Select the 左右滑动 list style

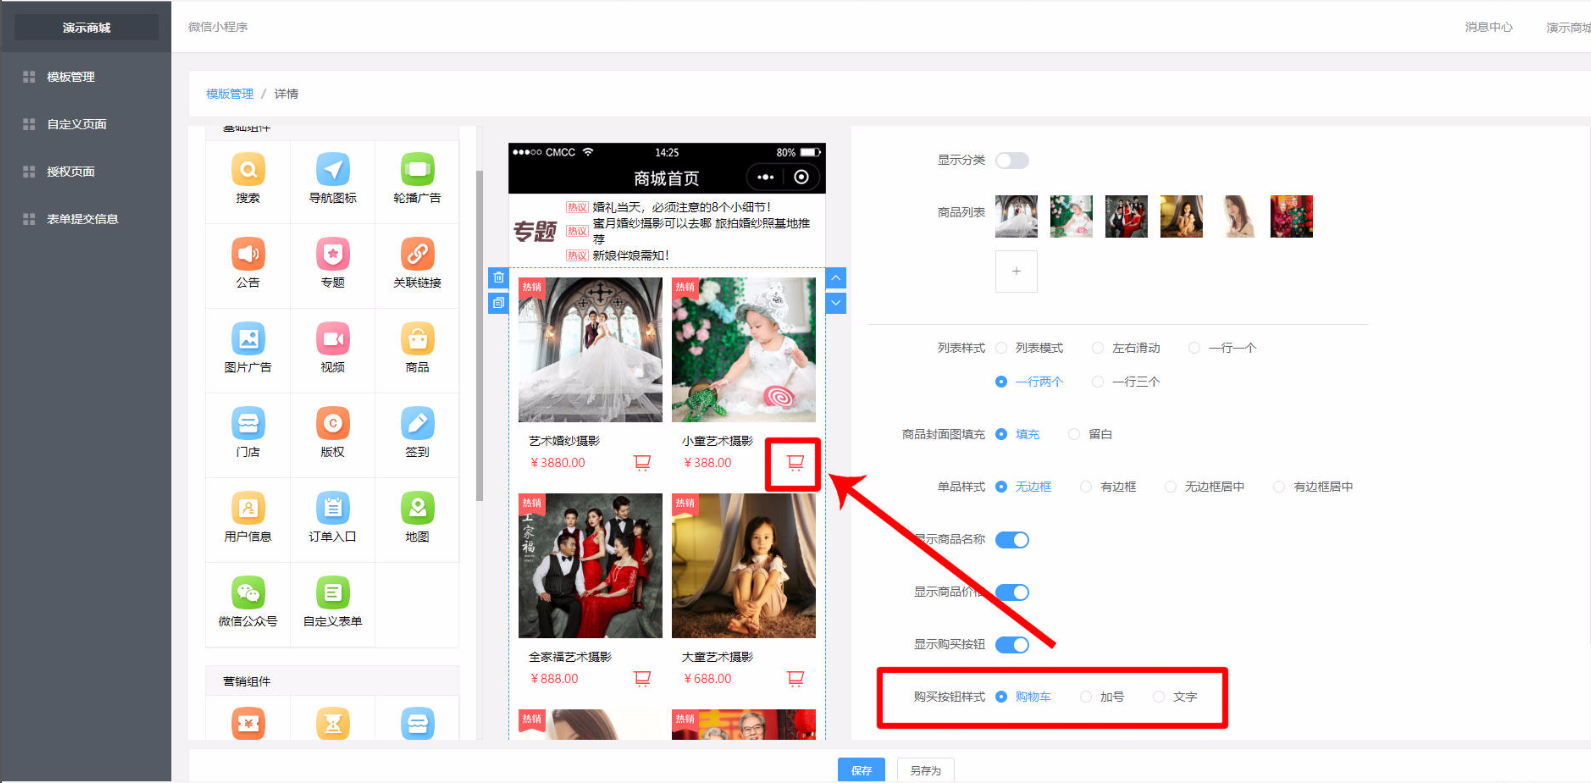[1126, 348]
